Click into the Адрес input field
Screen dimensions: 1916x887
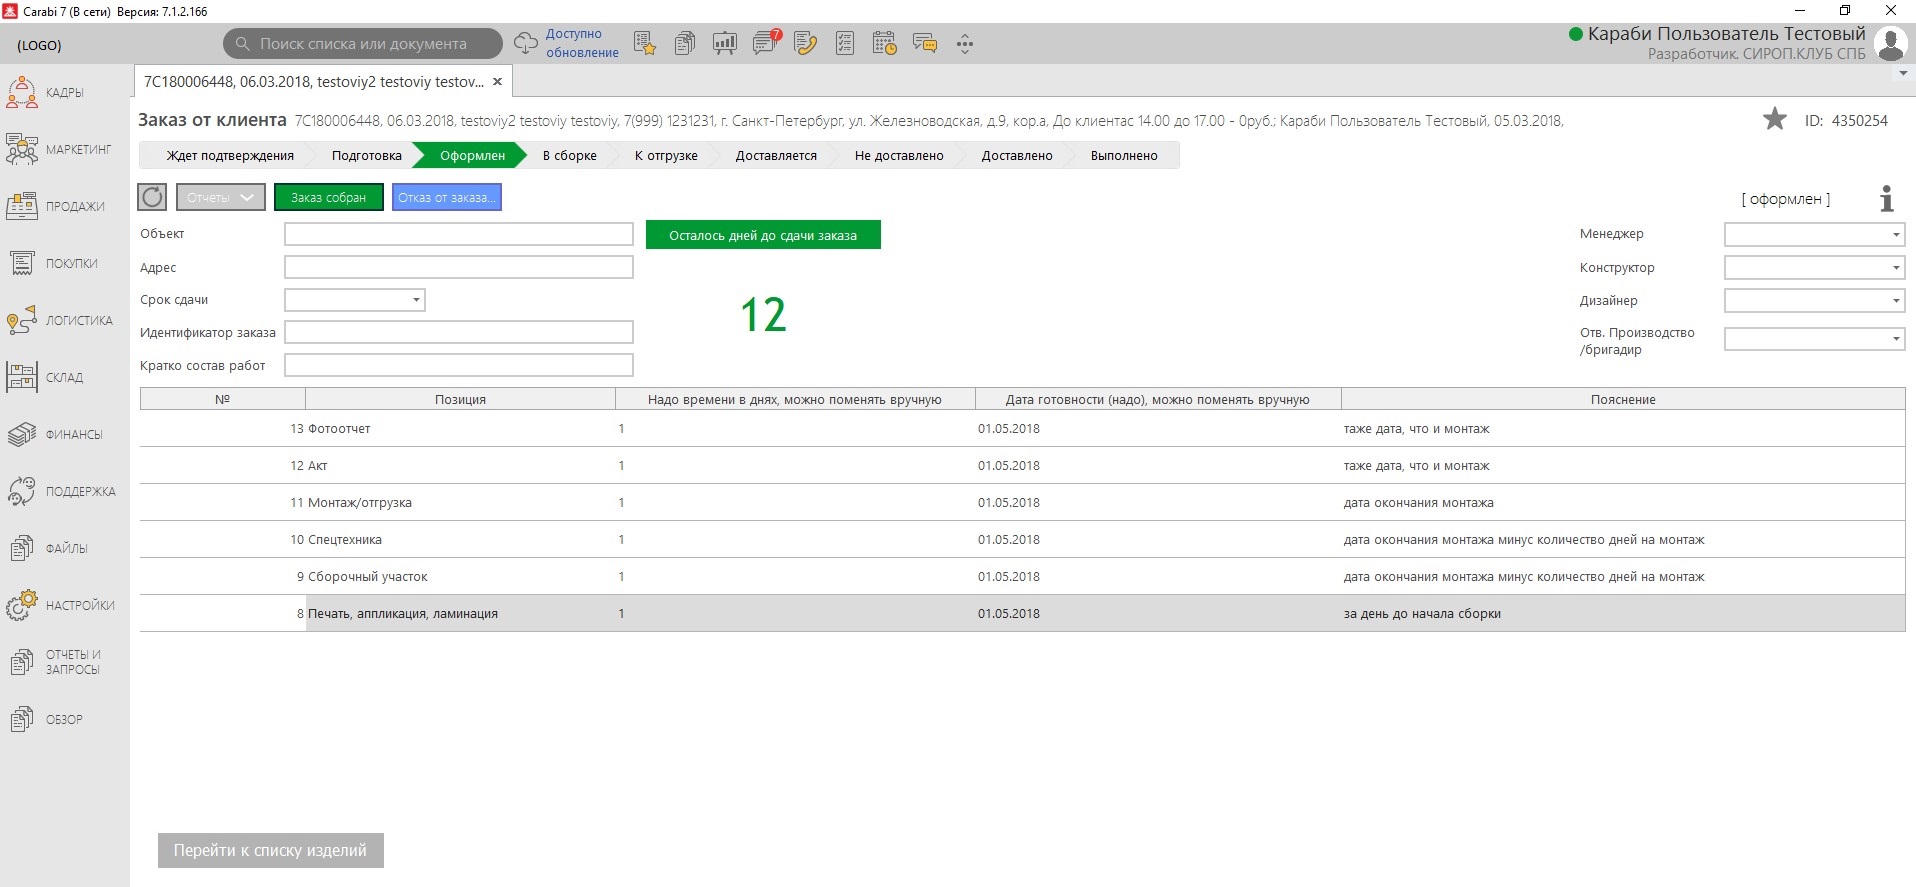point(458,268)
